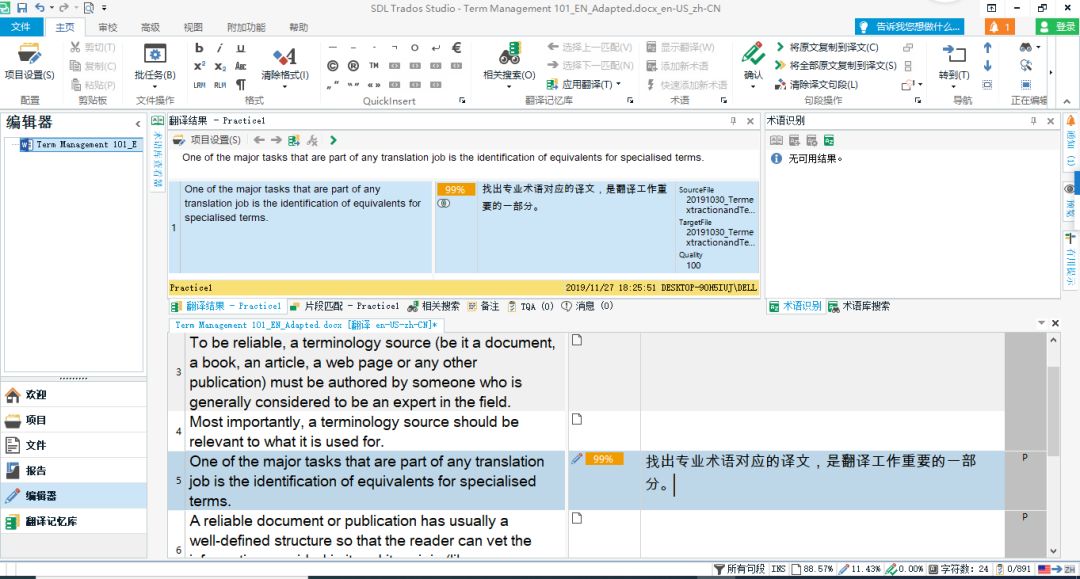Switch to the 审校 ribbon tab
Viewport: 1080px width, 579px height.
tap(106, 27)
